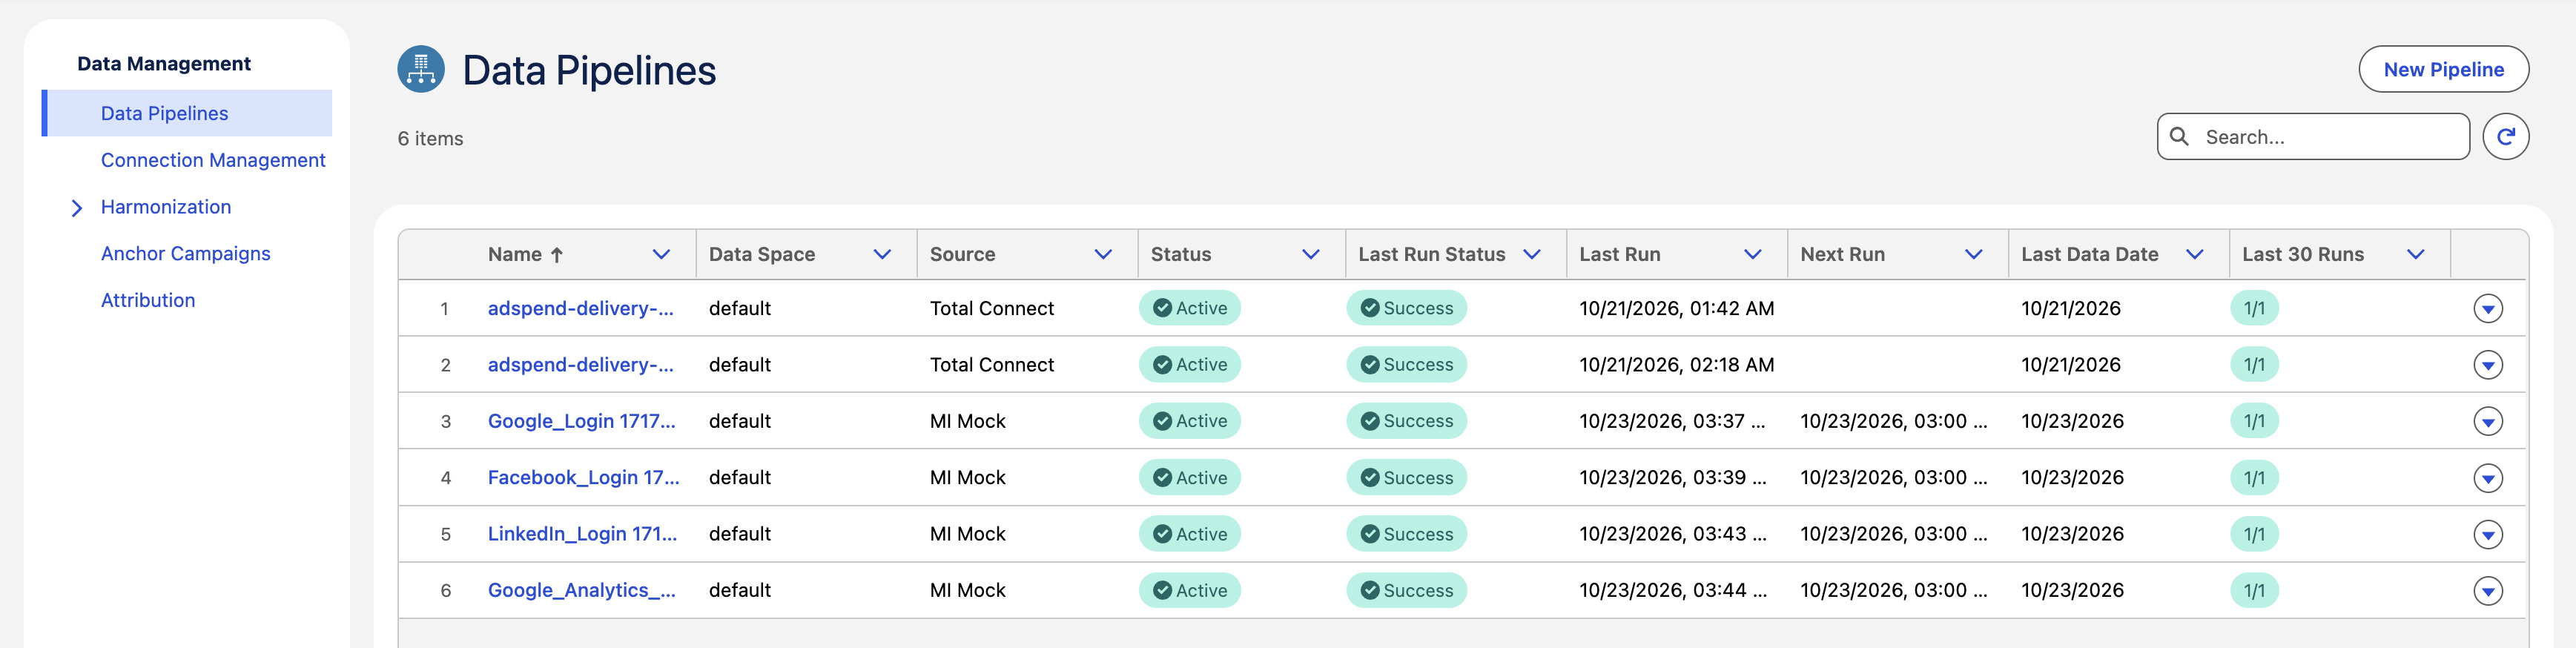Click the 10/21/2026, 01:42 AM cell

click(1677, 308)
